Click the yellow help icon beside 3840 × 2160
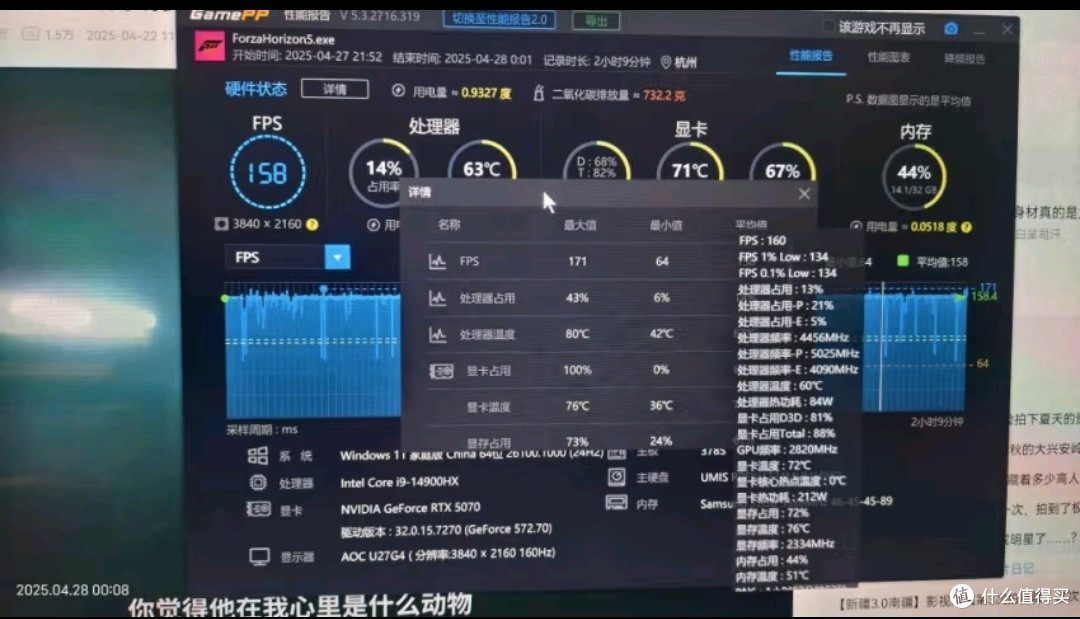Screen dimensions: 1080x619 click(x=312, y=224)
